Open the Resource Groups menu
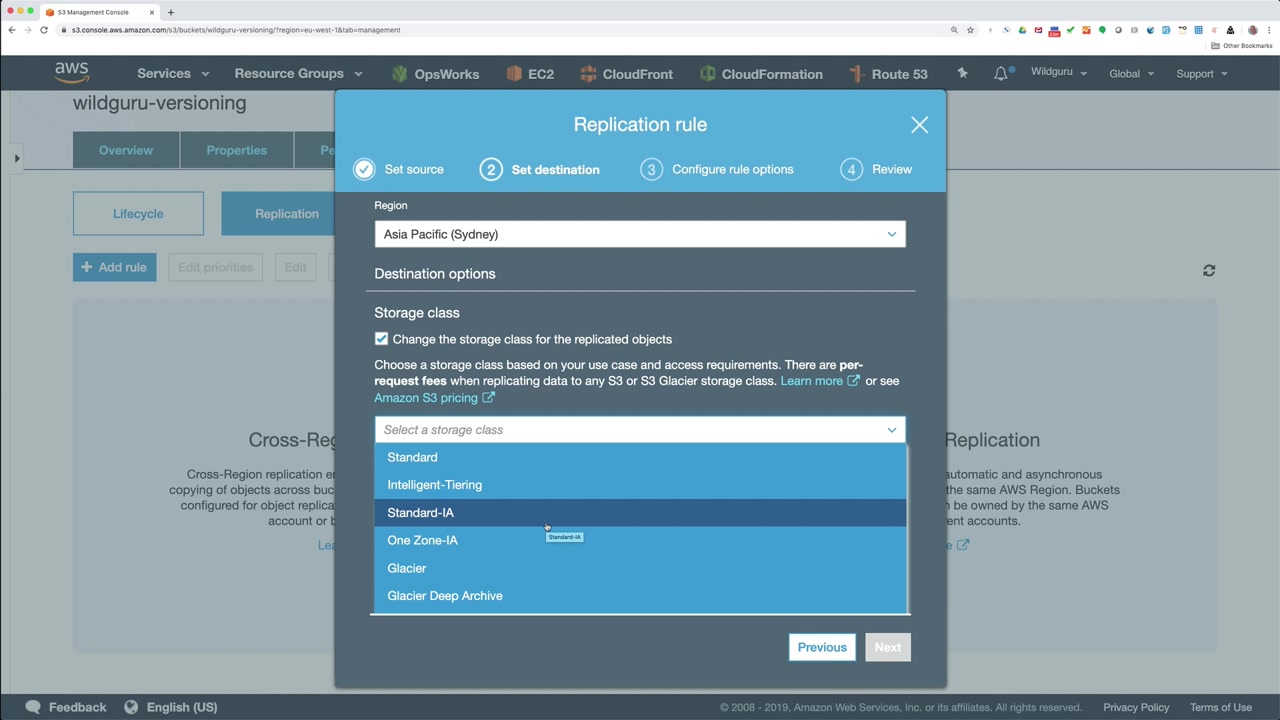 (298, 73)
